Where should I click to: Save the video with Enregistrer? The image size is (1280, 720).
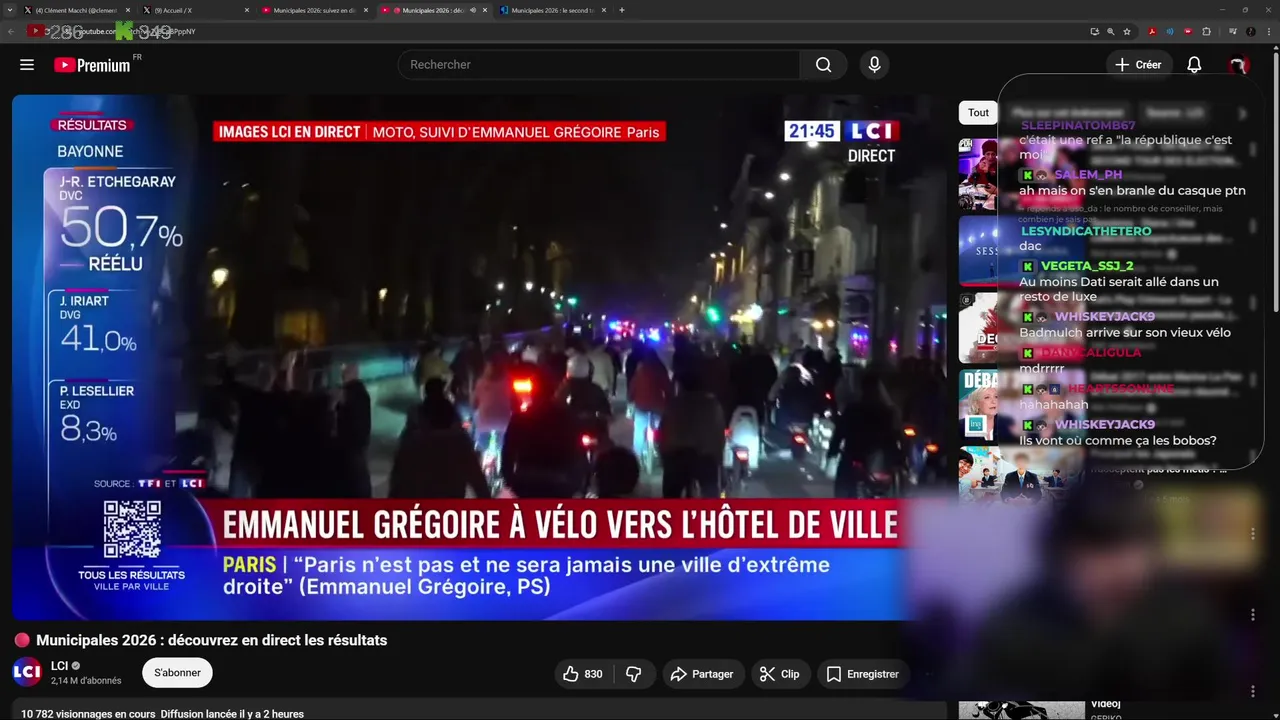coord(863,674)
